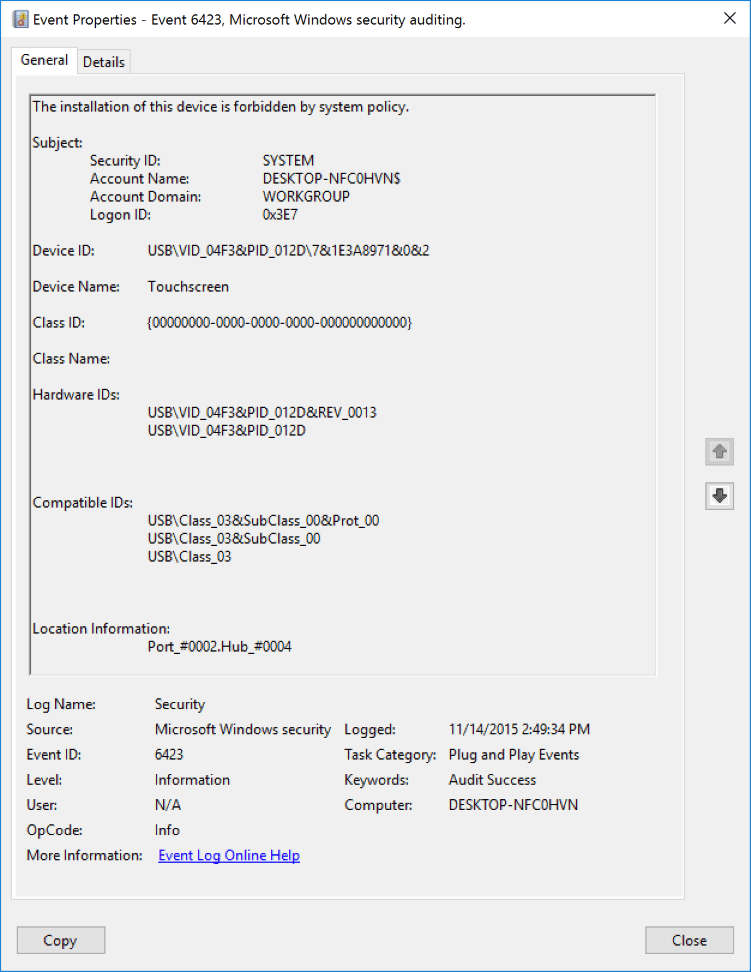Click the hardware ID USB\VID_04F3&PID_012D

[x=227, y=430]
